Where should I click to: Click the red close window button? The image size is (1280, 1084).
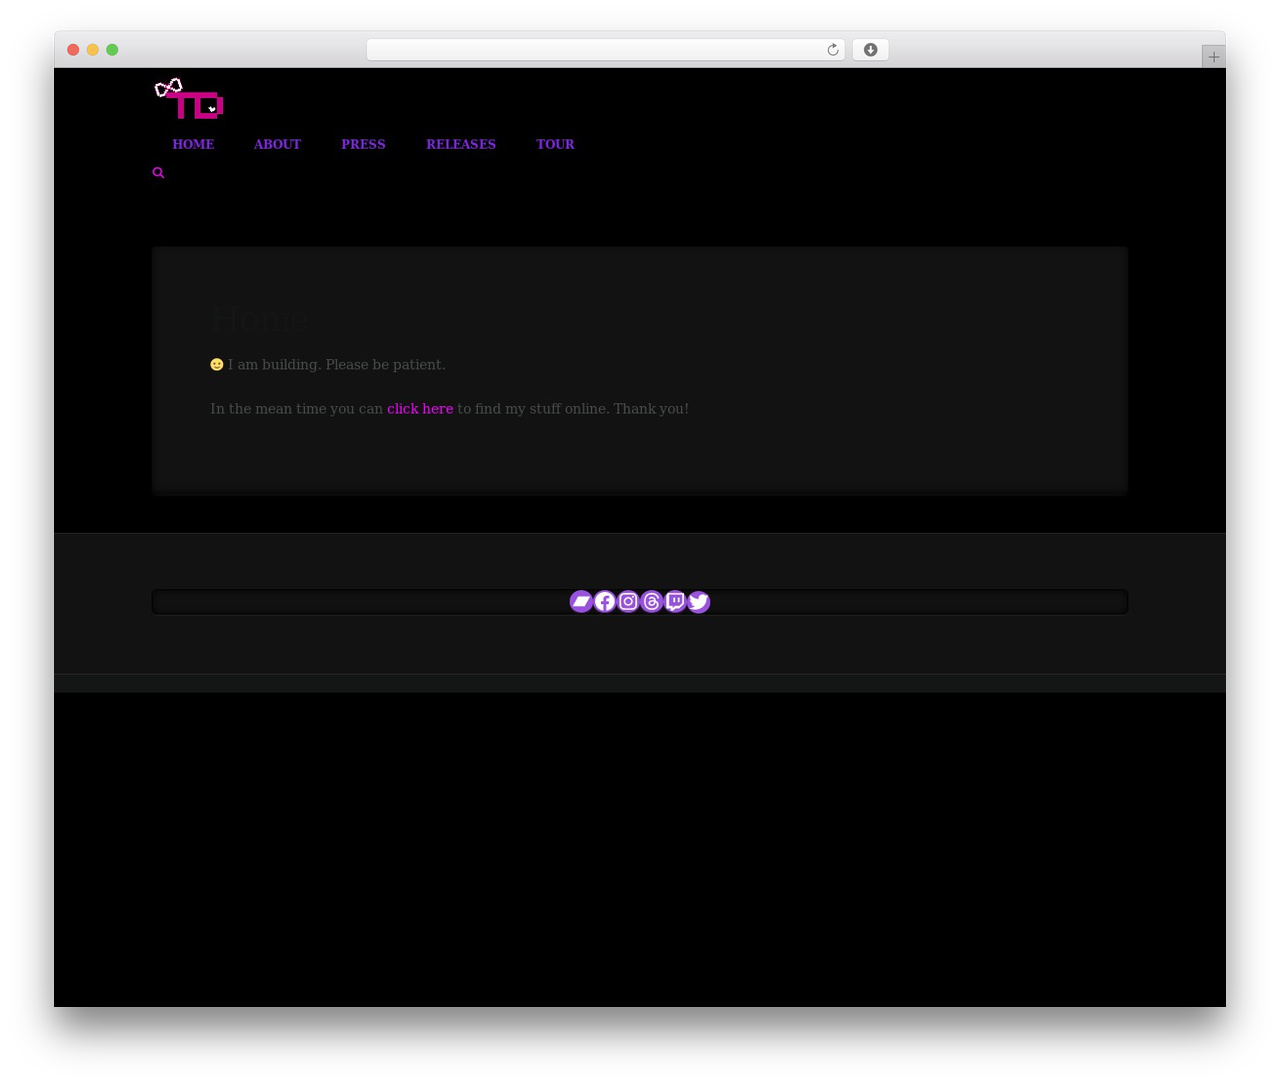[x=73, y=50]
